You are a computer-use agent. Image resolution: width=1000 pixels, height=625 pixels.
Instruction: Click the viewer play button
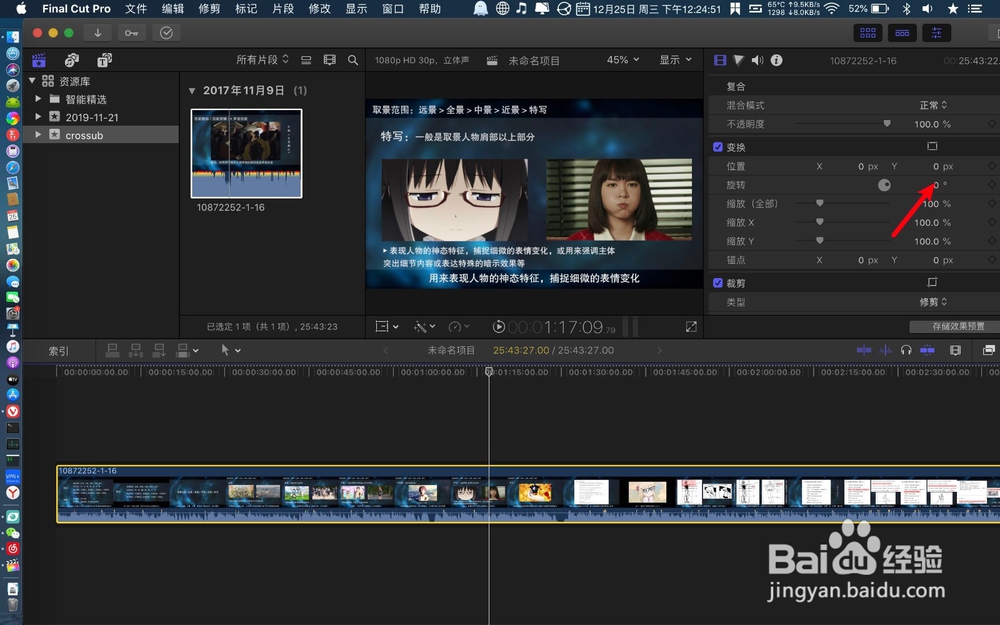pos(499,327)
